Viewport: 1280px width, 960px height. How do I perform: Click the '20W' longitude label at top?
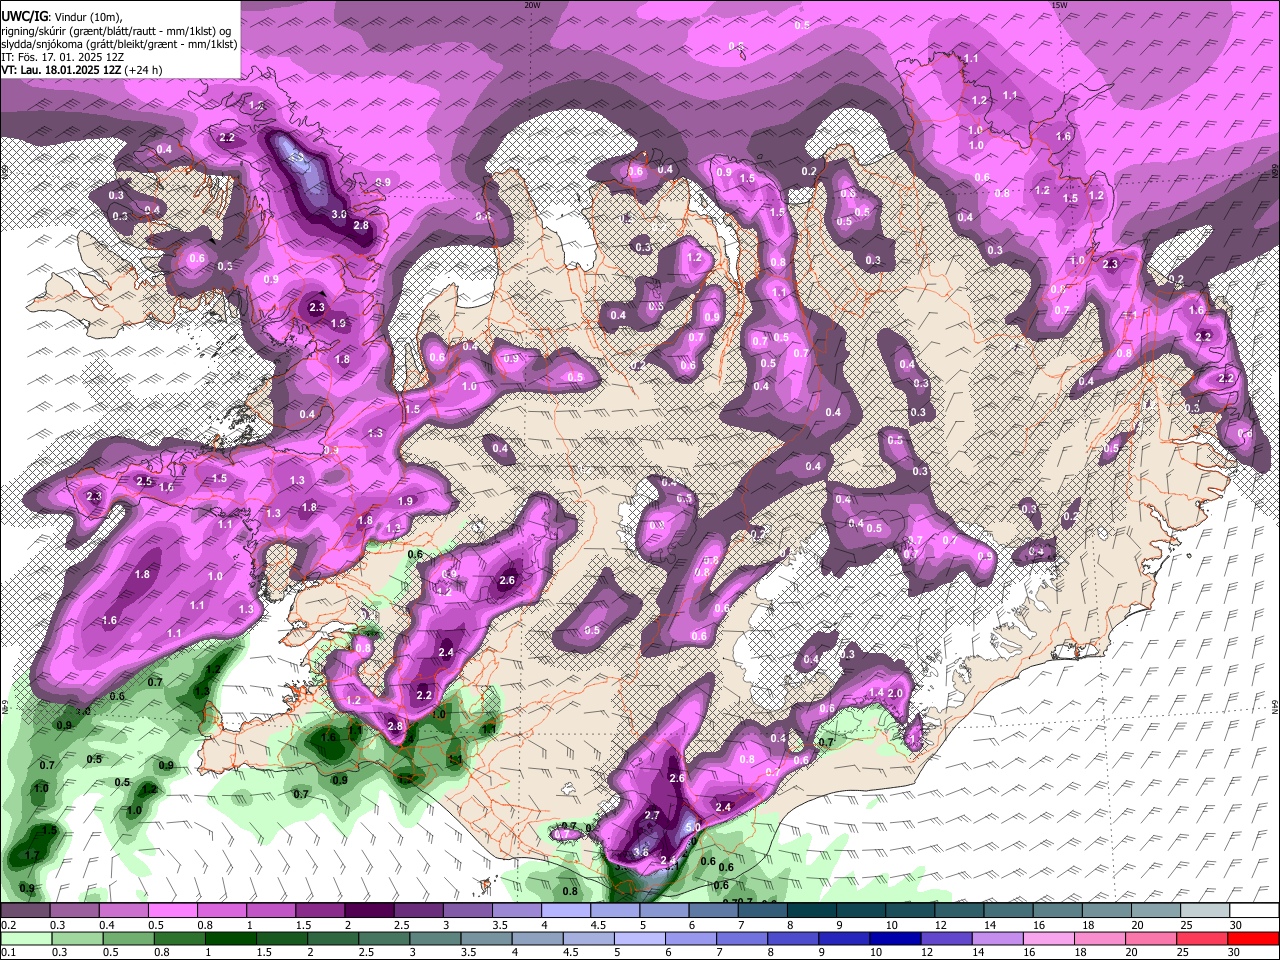click(532, 5)
